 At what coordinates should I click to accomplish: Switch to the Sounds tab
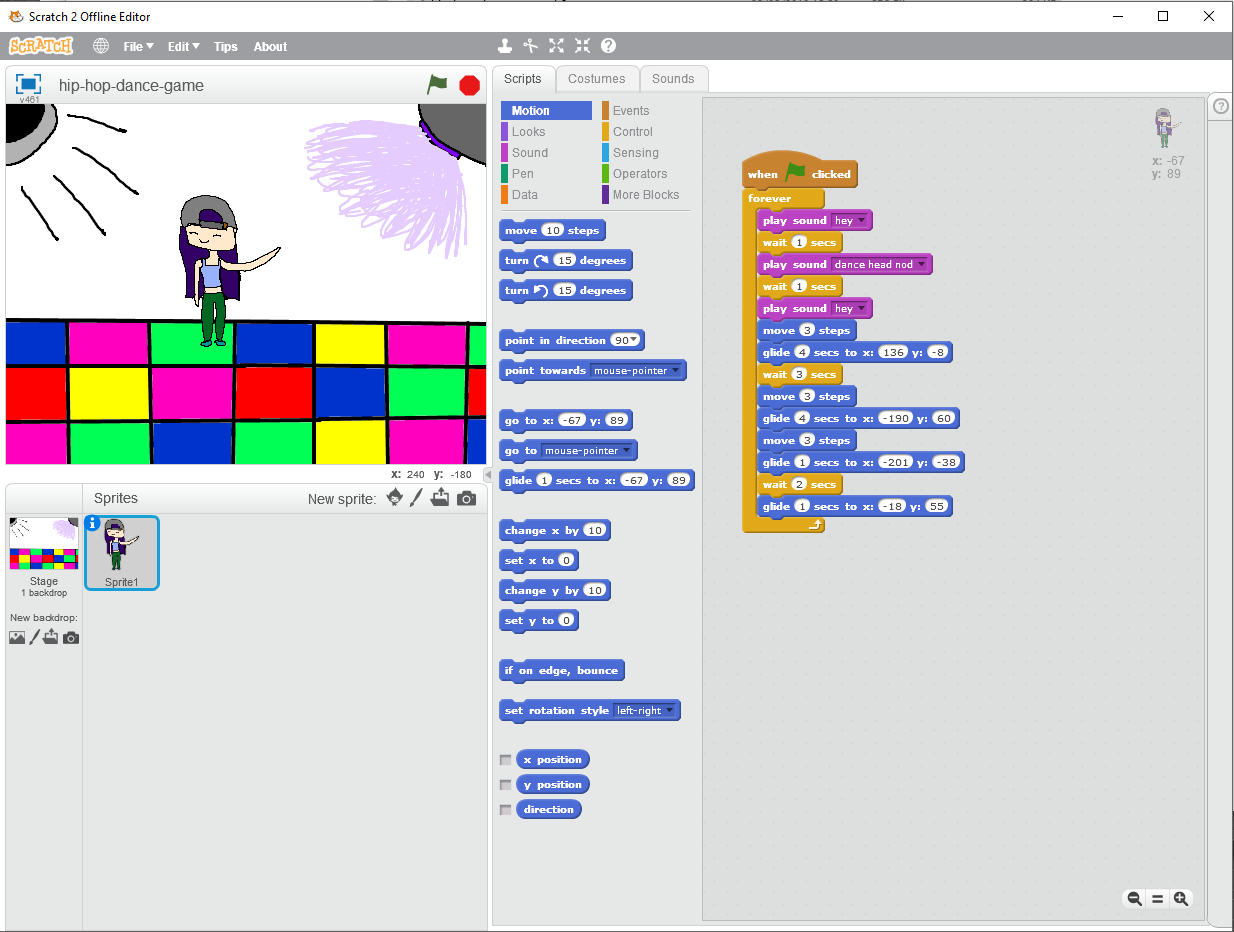coord(673,79)
